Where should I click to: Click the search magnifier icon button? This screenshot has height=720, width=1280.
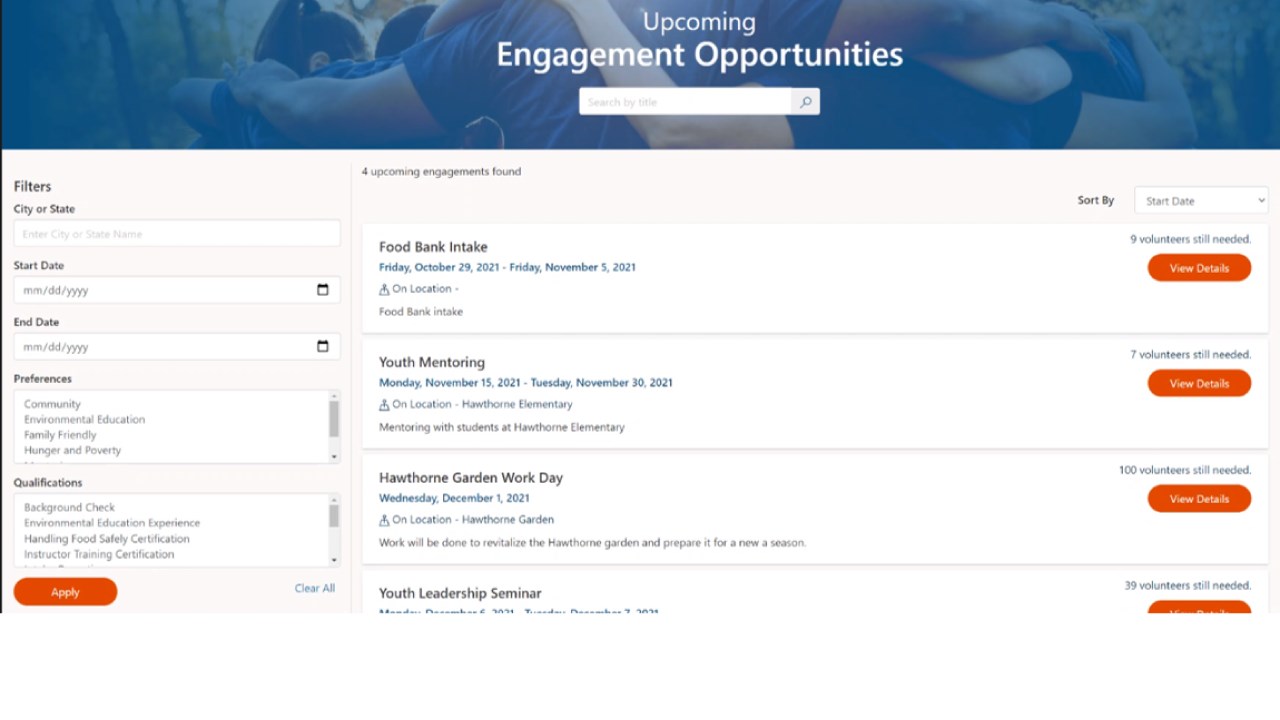(x=805, y=102)
